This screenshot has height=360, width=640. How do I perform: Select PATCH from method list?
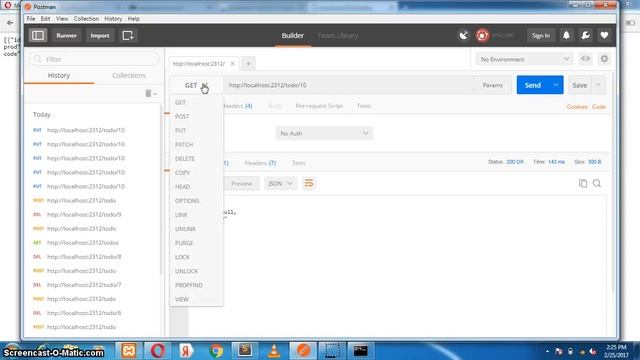184,144
